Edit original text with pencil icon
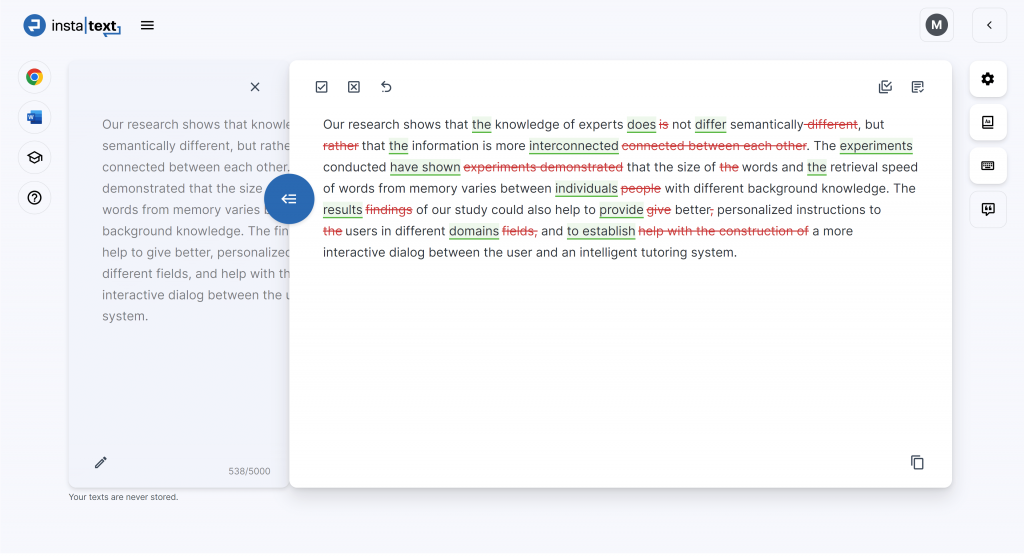The width and height of the screenshot is (1024, 557). click(101, 462)
